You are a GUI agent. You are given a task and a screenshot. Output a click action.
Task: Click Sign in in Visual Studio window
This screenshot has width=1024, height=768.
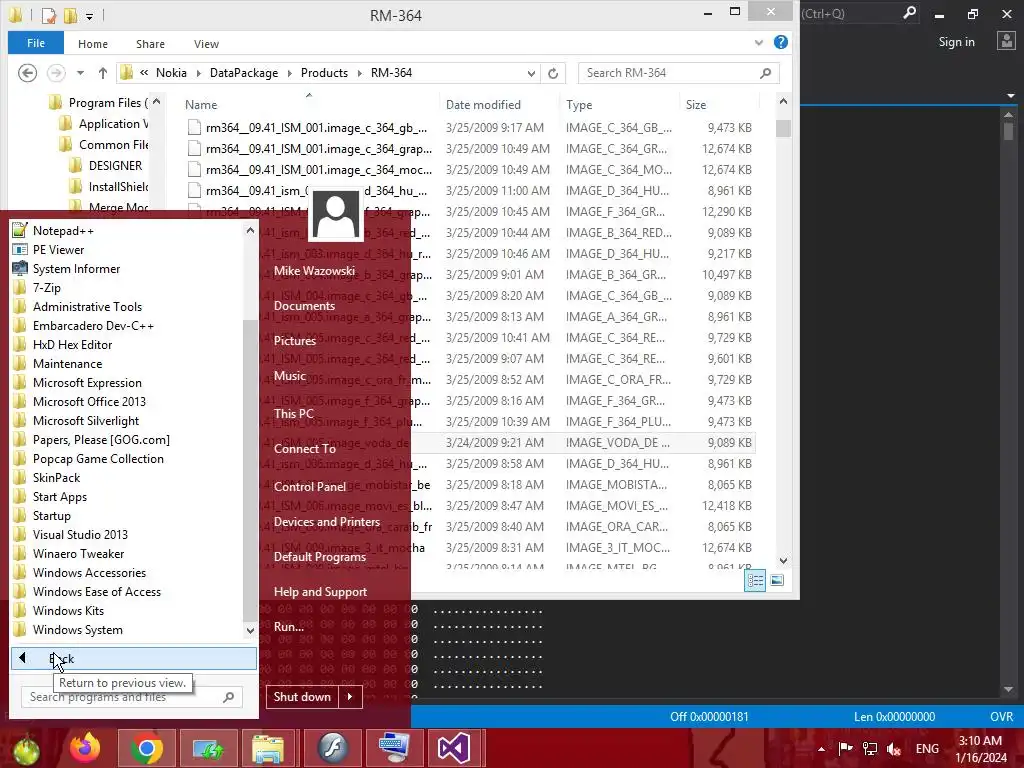pos(956,42)
